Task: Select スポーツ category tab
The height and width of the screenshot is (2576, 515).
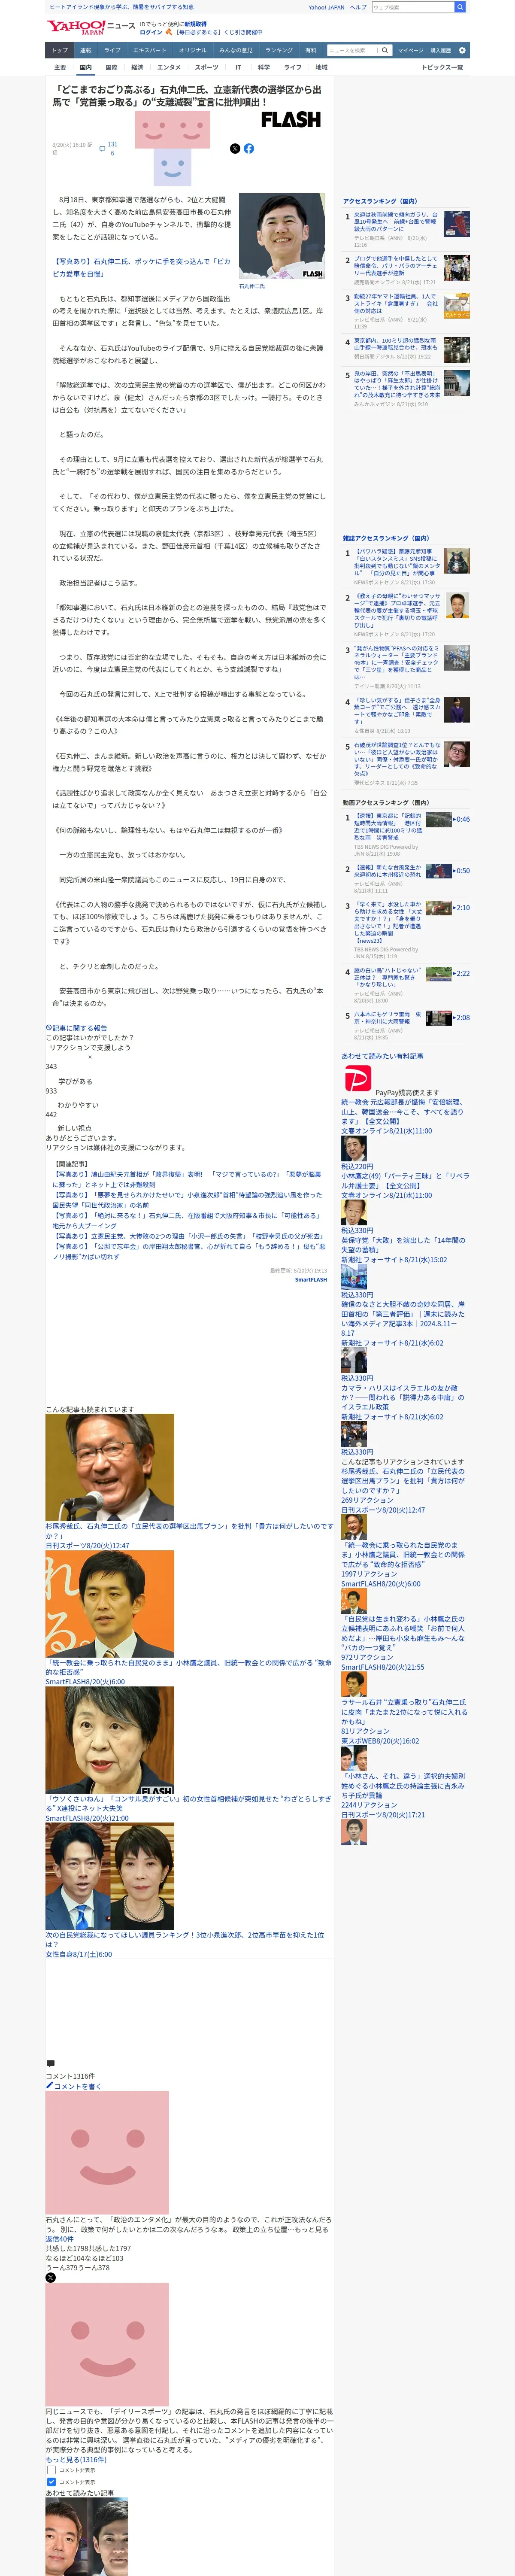Action: click(206, 68)
